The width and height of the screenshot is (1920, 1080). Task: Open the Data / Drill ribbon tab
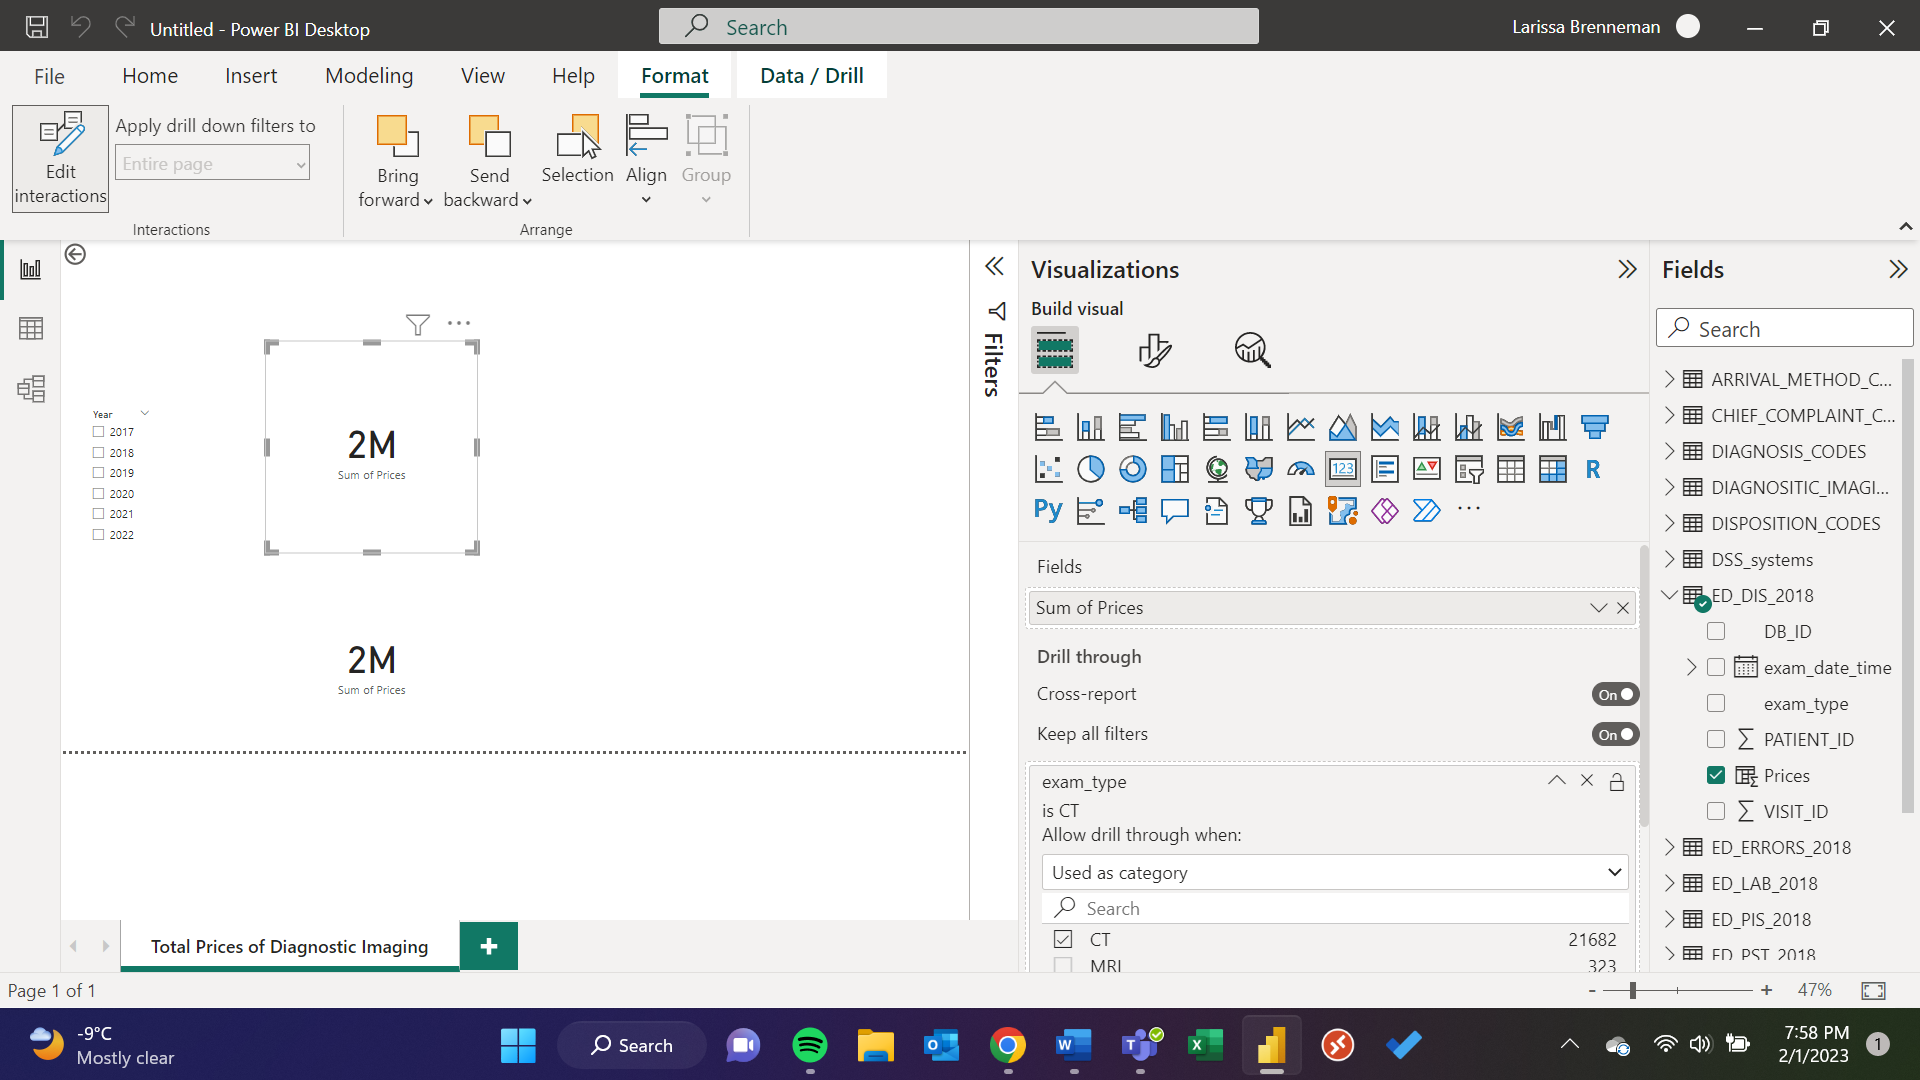point(812,76)
